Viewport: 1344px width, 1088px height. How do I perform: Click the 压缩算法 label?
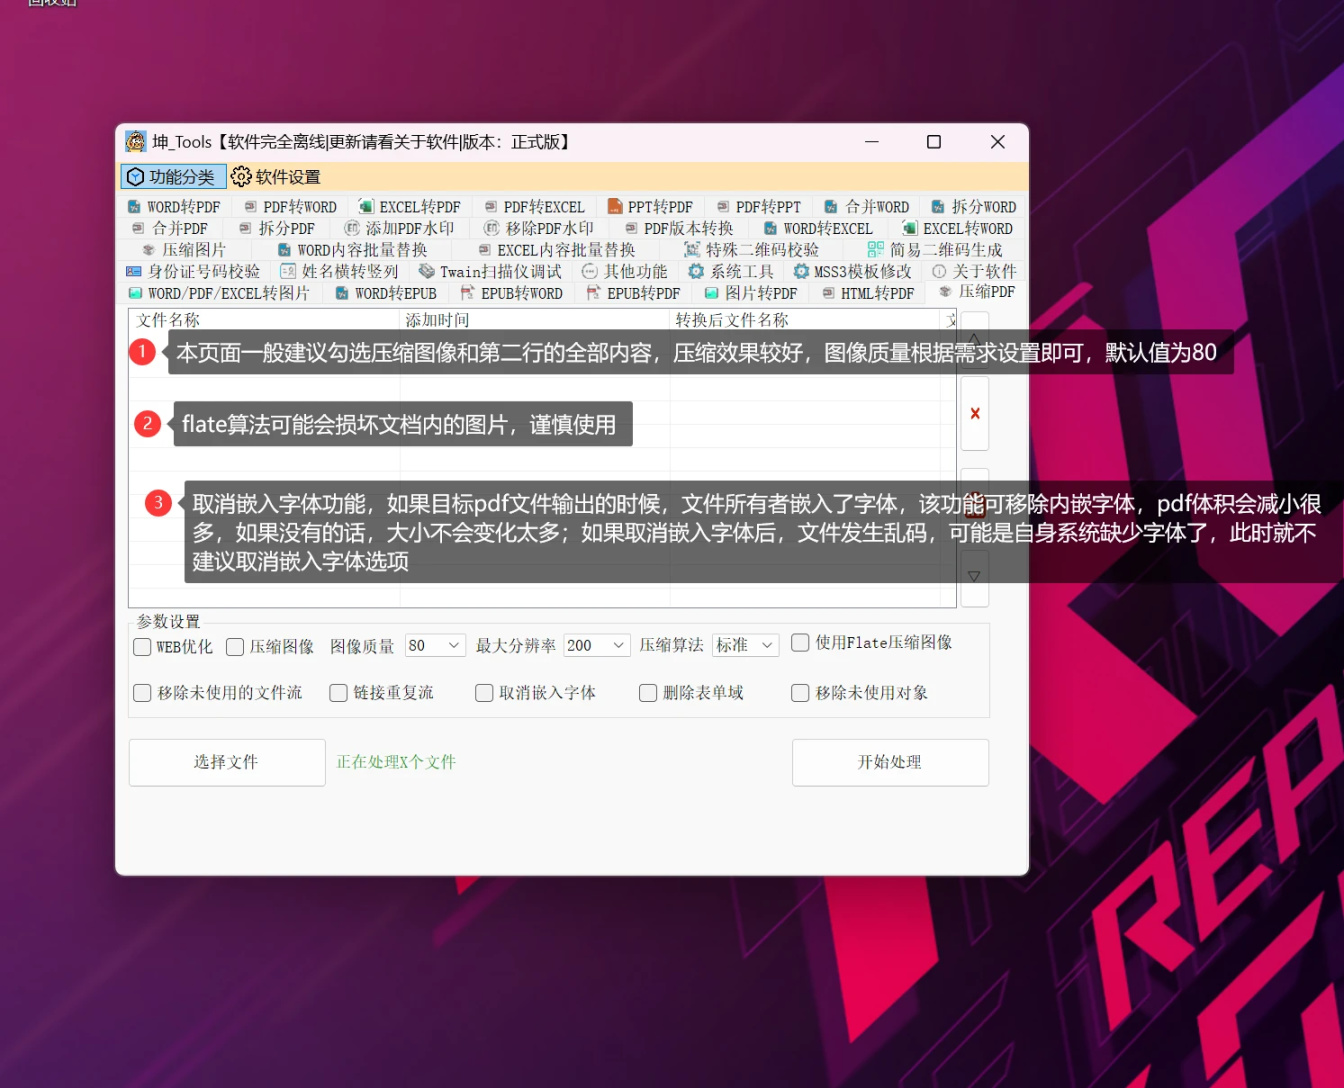(x=671, y=647)
